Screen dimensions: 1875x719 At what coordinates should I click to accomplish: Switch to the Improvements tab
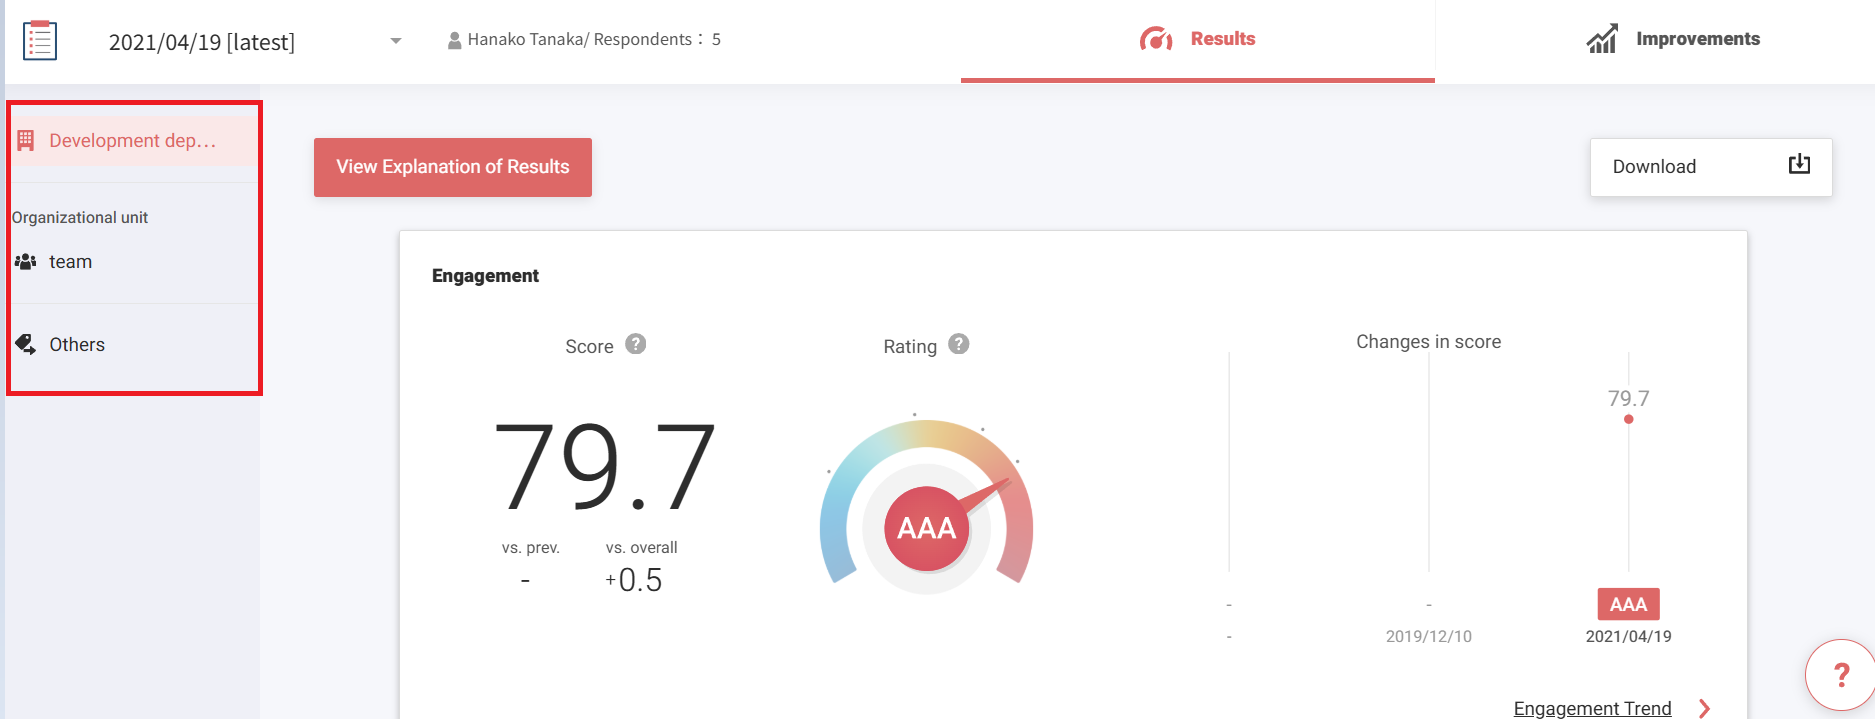tap(1697, 39)
